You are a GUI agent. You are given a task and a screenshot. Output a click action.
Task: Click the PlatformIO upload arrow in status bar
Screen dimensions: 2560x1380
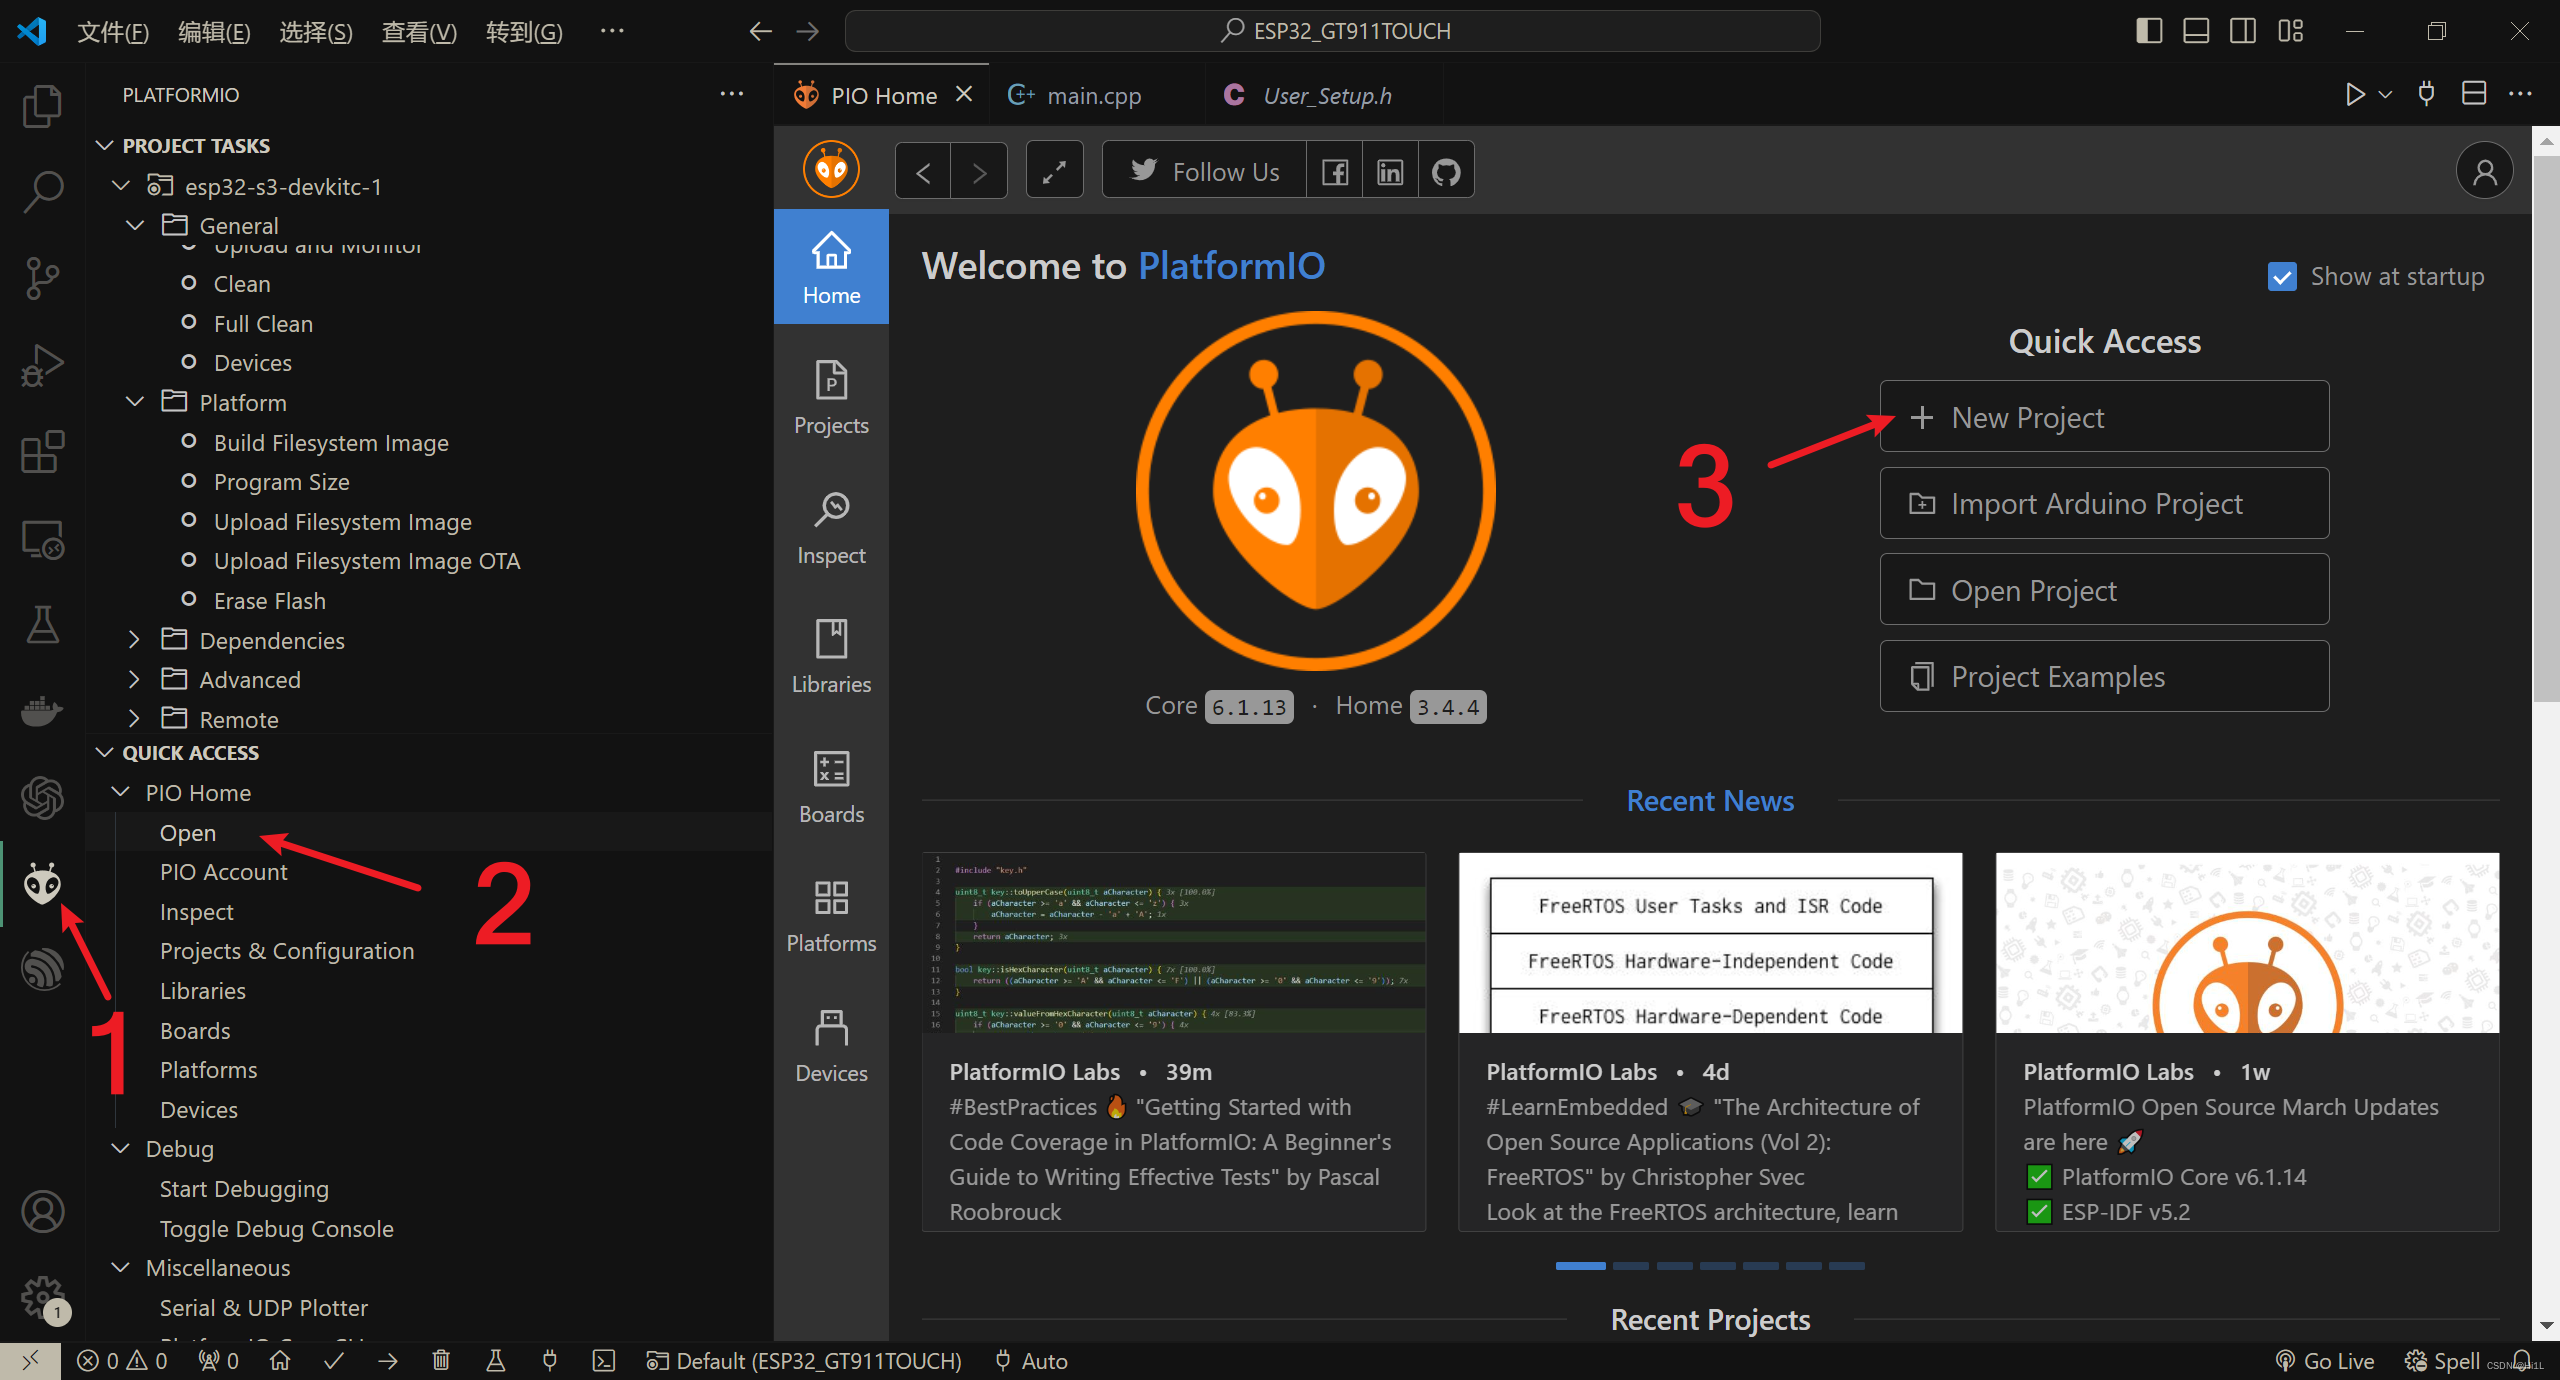(388, 1361)
